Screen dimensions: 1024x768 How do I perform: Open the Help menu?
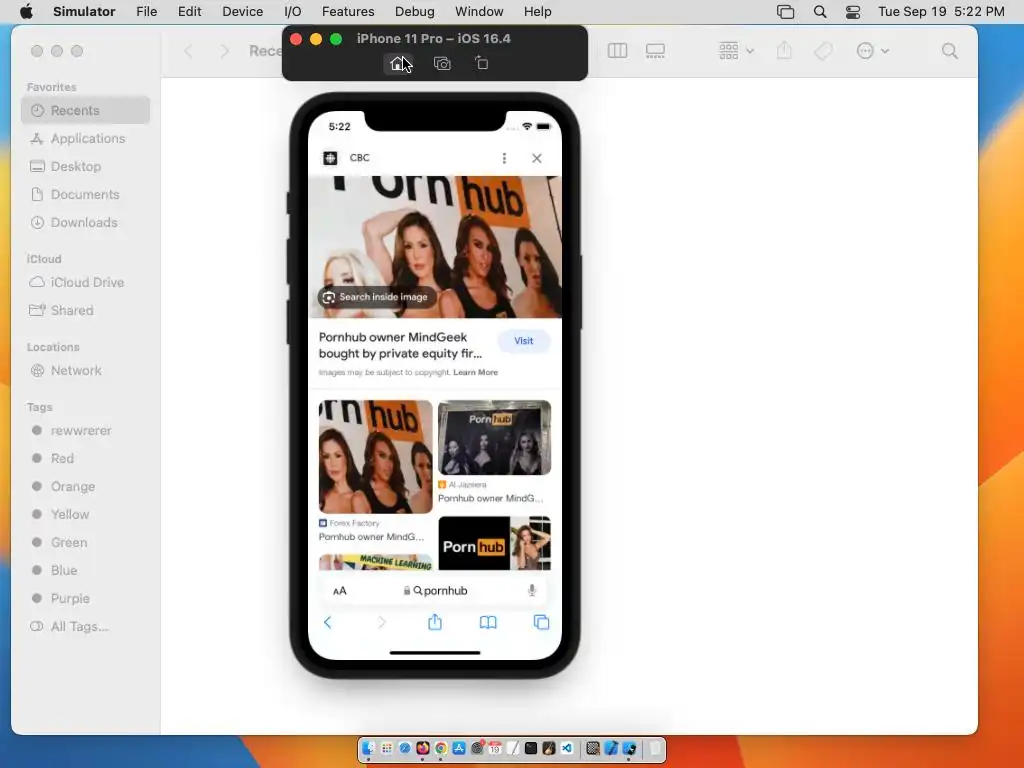(537, 12)
